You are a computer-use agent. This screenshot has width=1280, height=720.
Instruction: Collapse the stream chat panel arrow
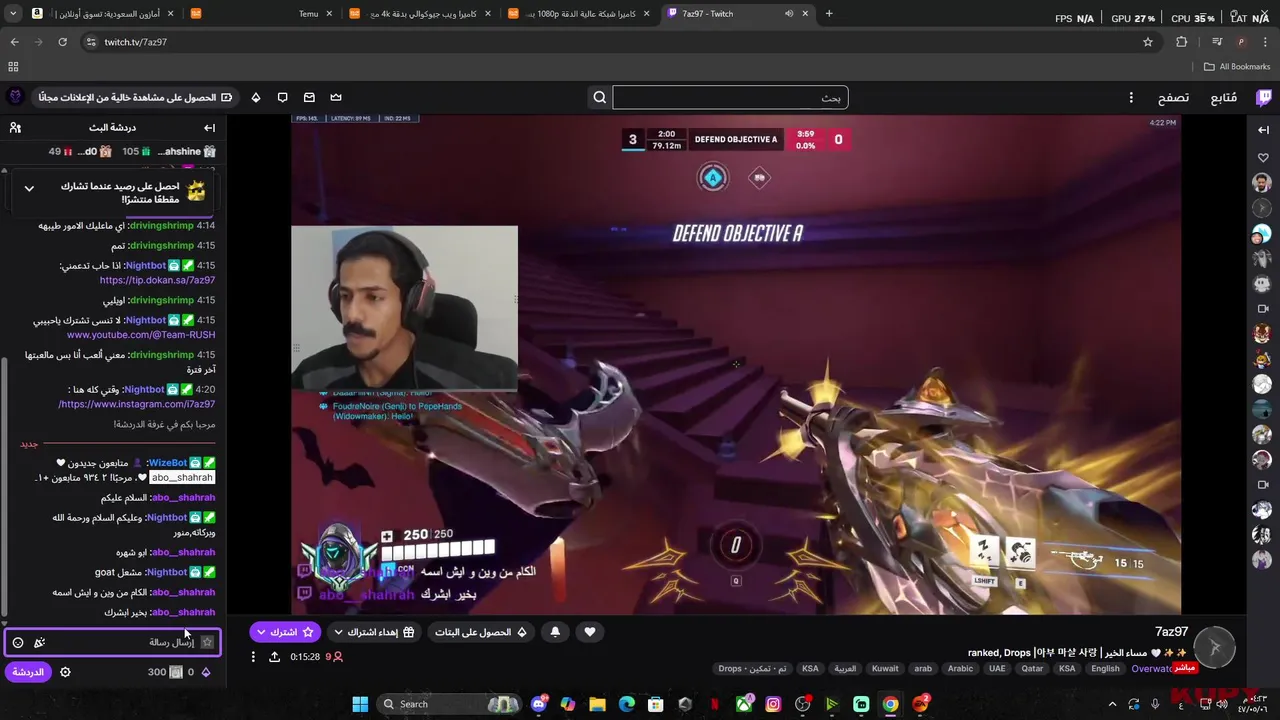click(x=209, y=128)
